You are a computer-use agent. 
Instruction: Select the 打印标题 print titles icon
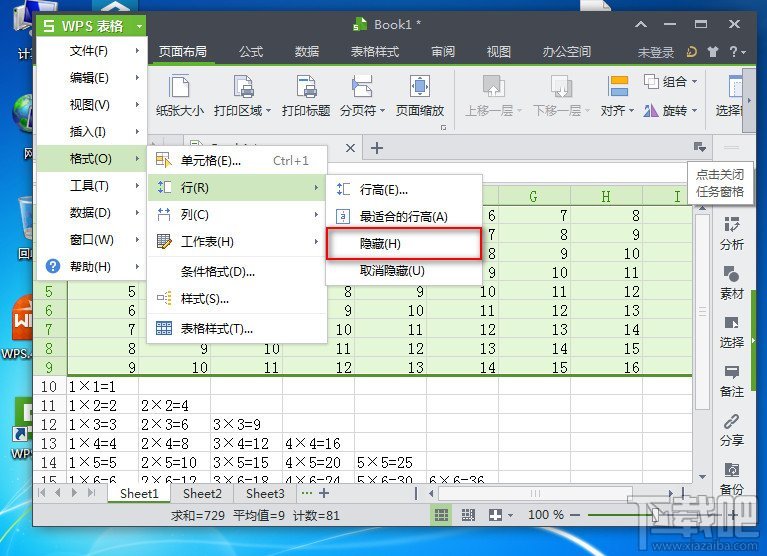tap(306, 87)
